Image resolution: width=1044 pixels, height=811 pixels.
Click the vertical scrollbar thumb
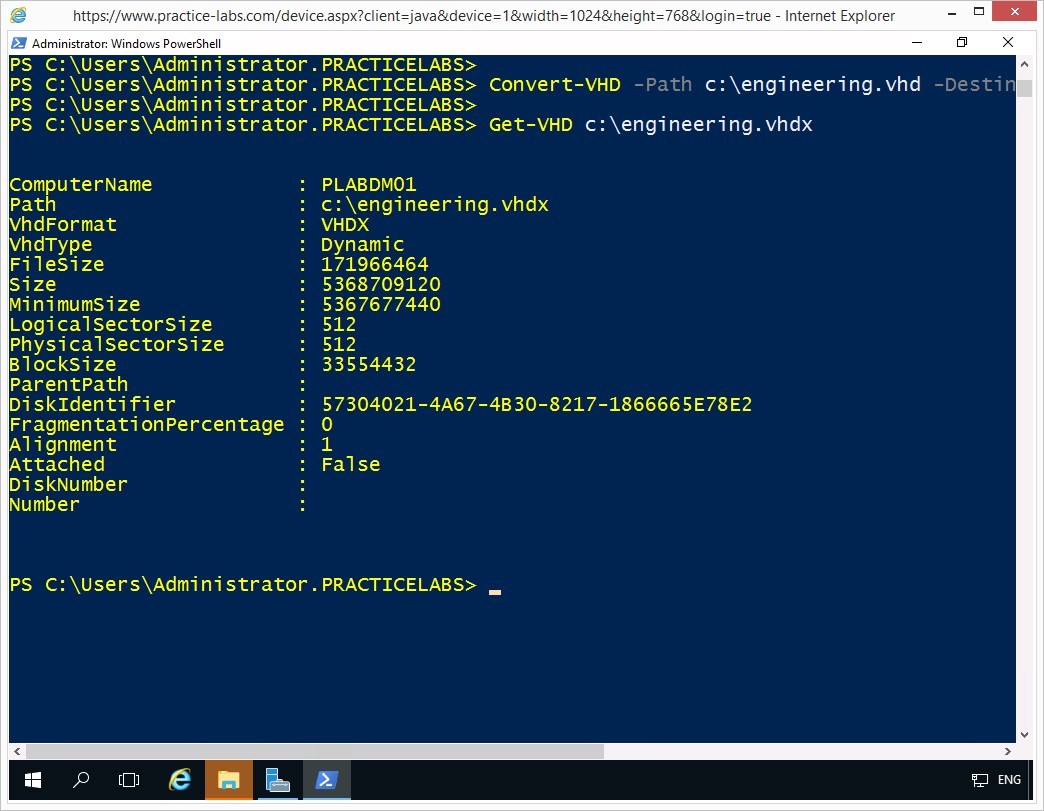[x=1025, y=88]
